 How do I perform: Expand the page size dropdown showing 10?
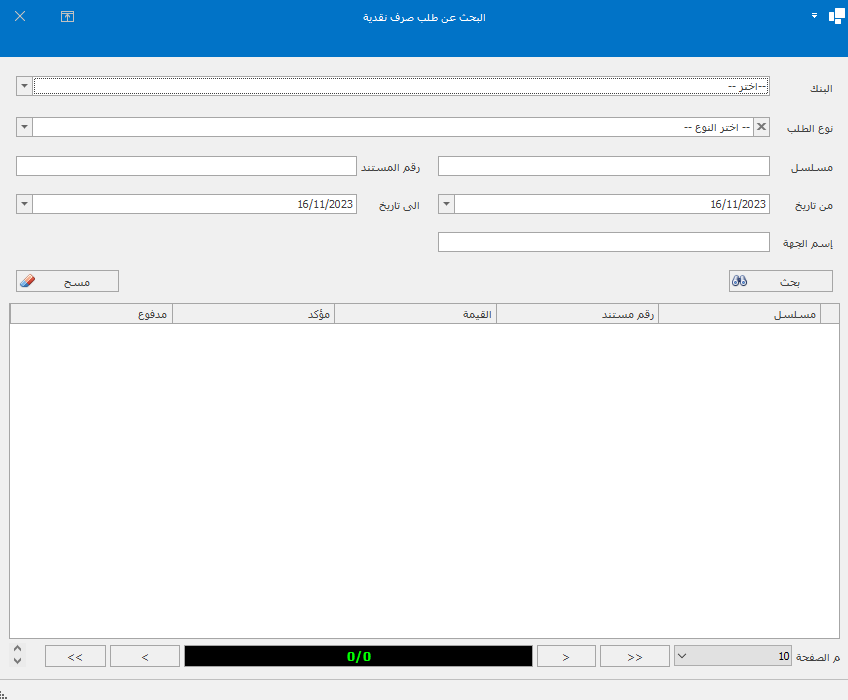coord(683,656)
